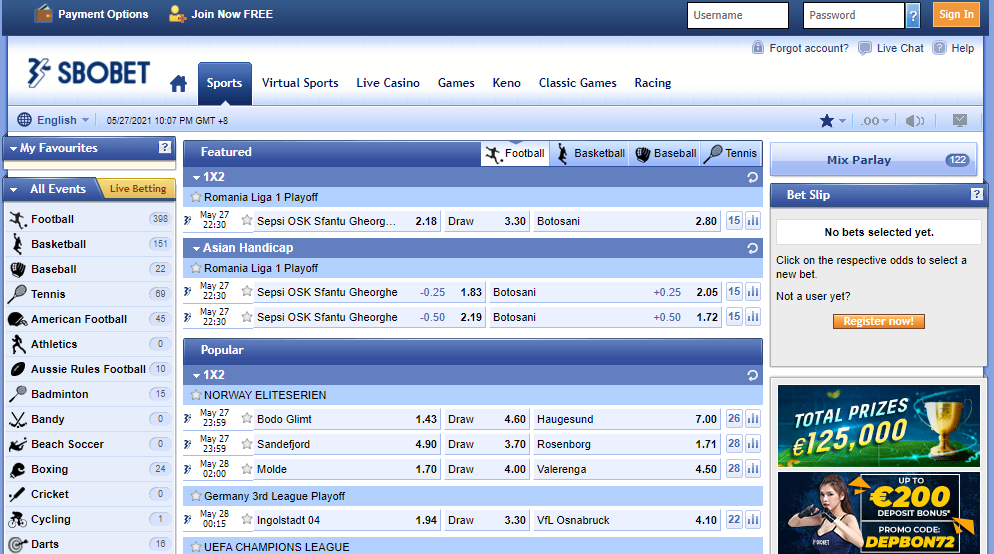Open the announcements monitor icon
Screen dimensions: 994x554
(960, 120)
